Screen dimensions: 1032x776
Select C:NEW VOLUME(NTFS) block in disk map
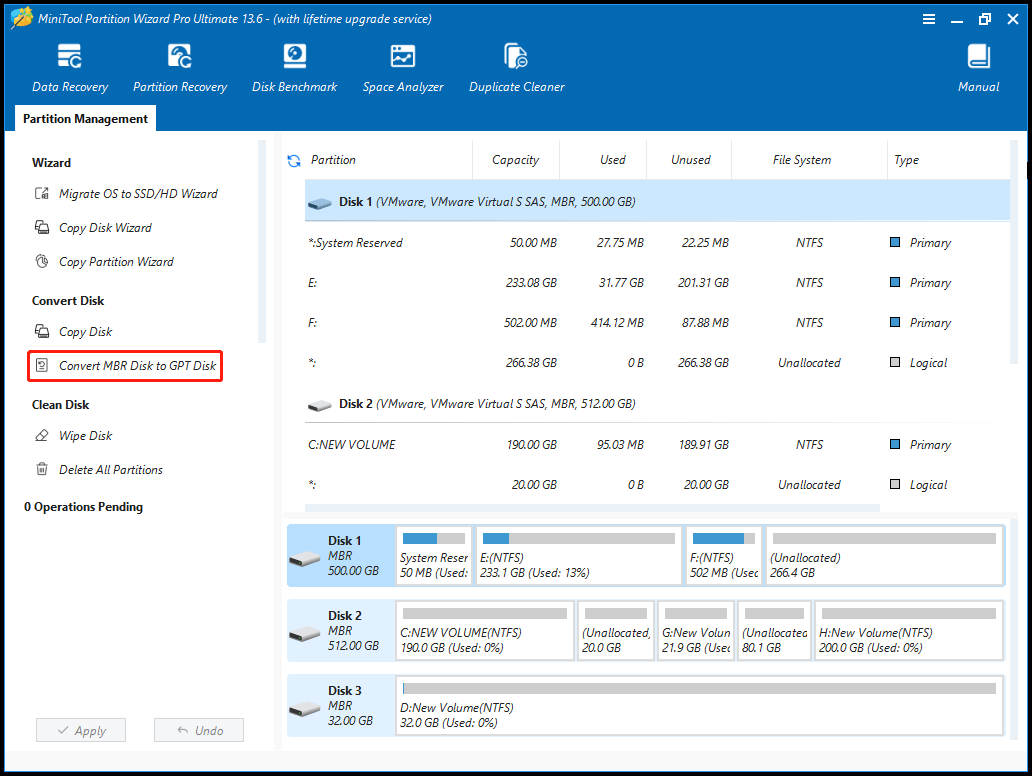pos(485,631)
